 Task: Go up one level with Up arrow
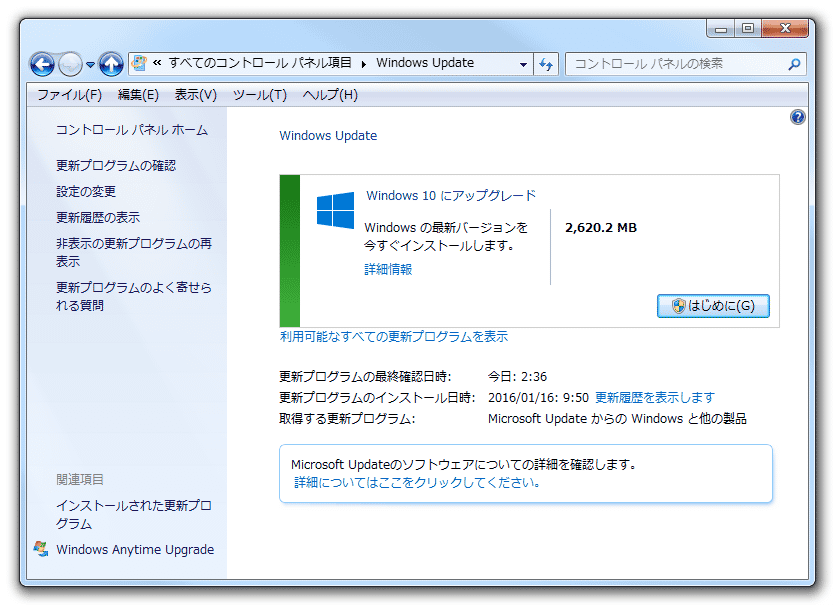coord(111,65)
